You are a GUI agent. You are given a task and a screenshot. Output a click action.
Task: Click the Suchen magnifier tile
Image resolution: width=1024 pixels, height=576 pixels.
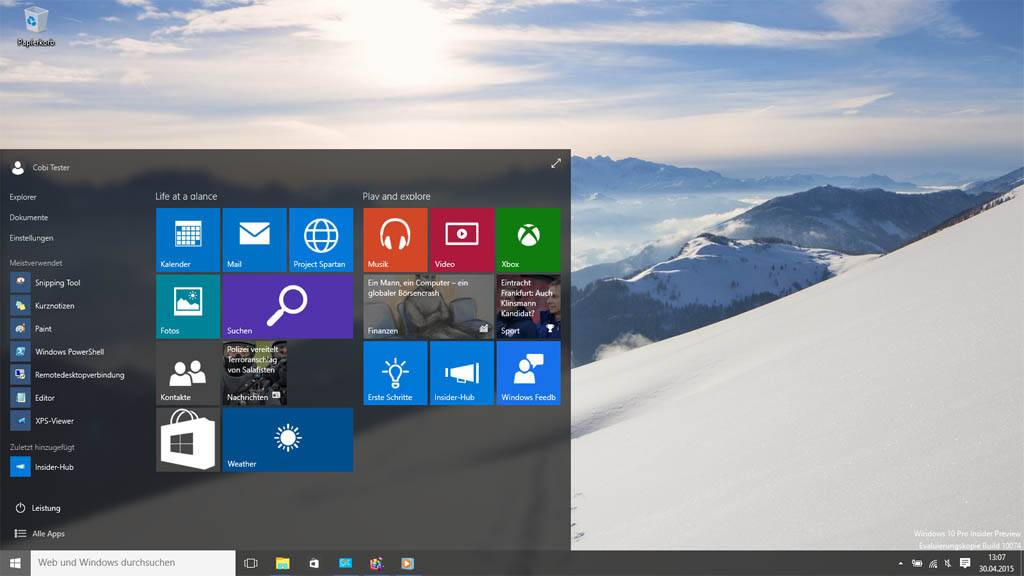pyautogui.click(x=288, y=306)
